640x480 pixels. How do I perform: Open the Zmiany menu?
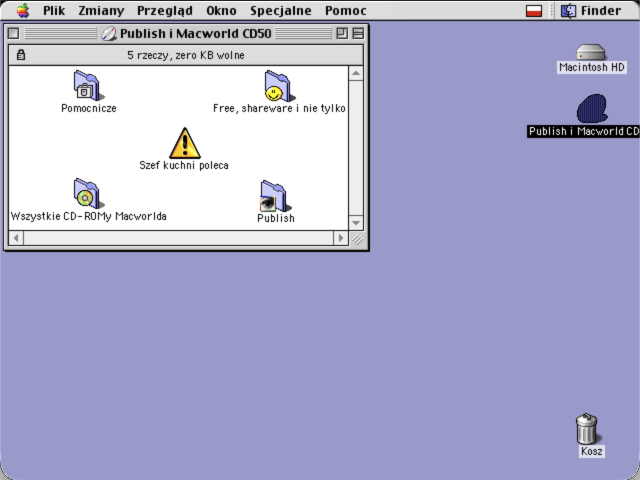click(101, 11)
